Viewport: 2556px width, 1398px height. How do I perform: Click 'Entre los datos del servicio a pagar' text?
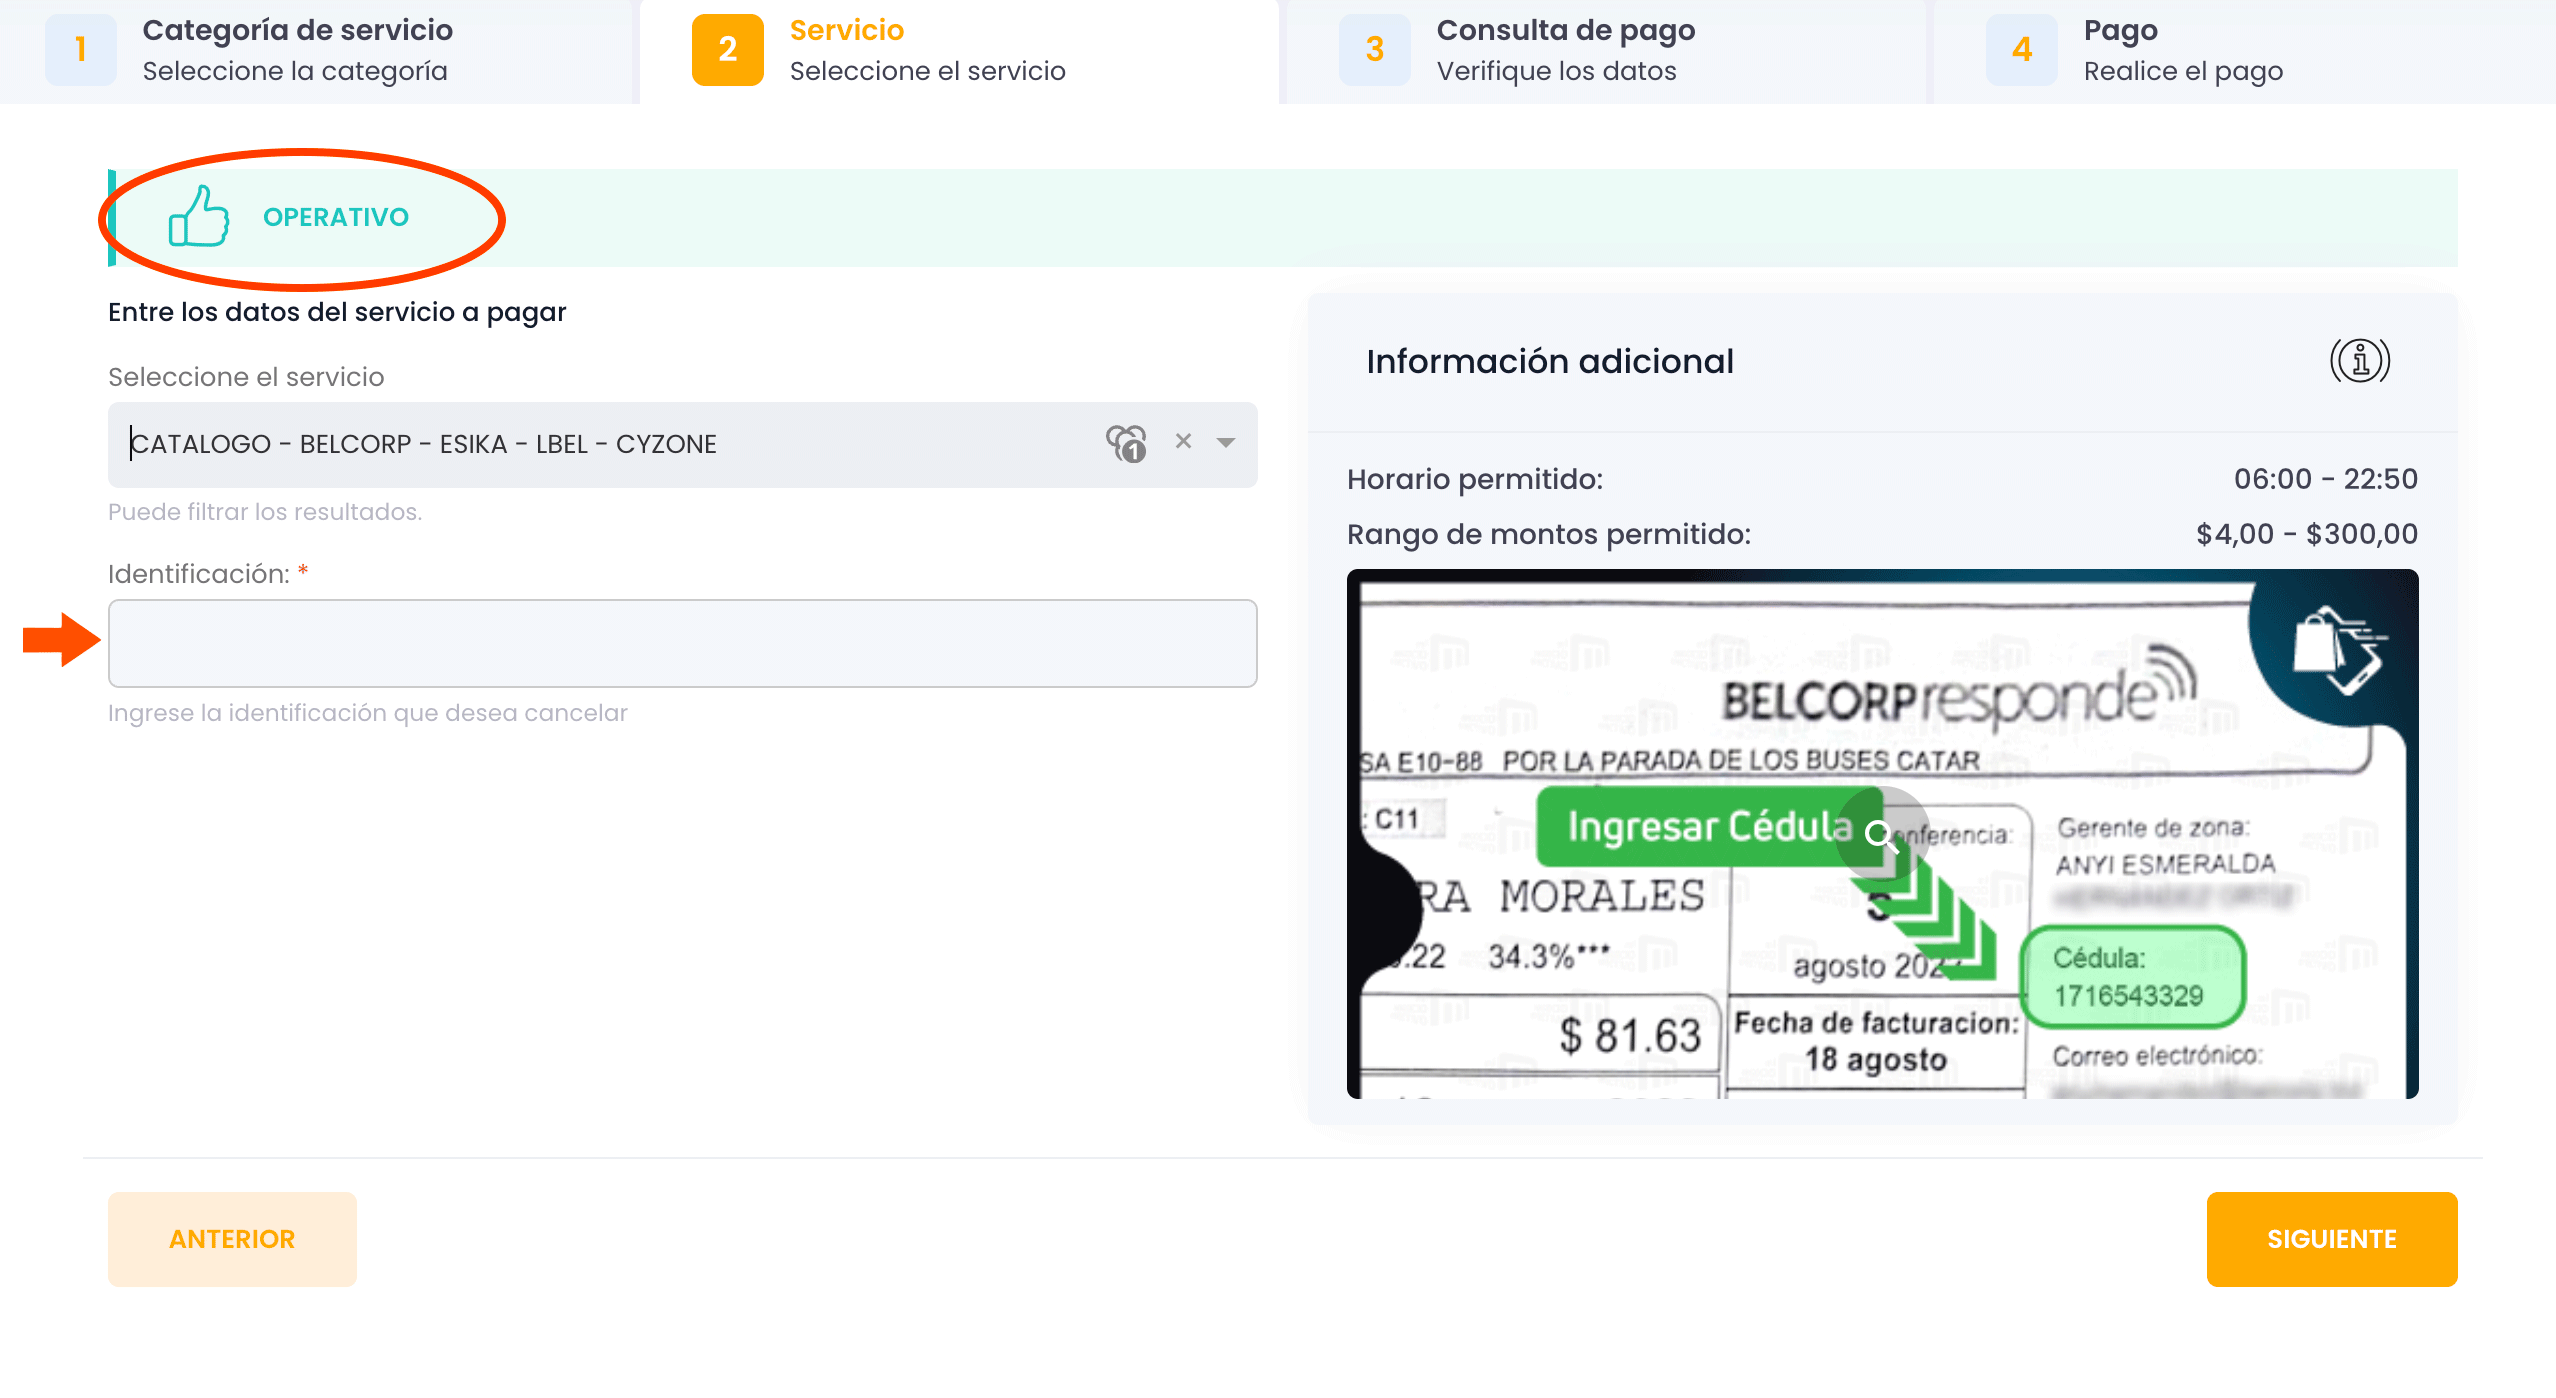[337, 312]
